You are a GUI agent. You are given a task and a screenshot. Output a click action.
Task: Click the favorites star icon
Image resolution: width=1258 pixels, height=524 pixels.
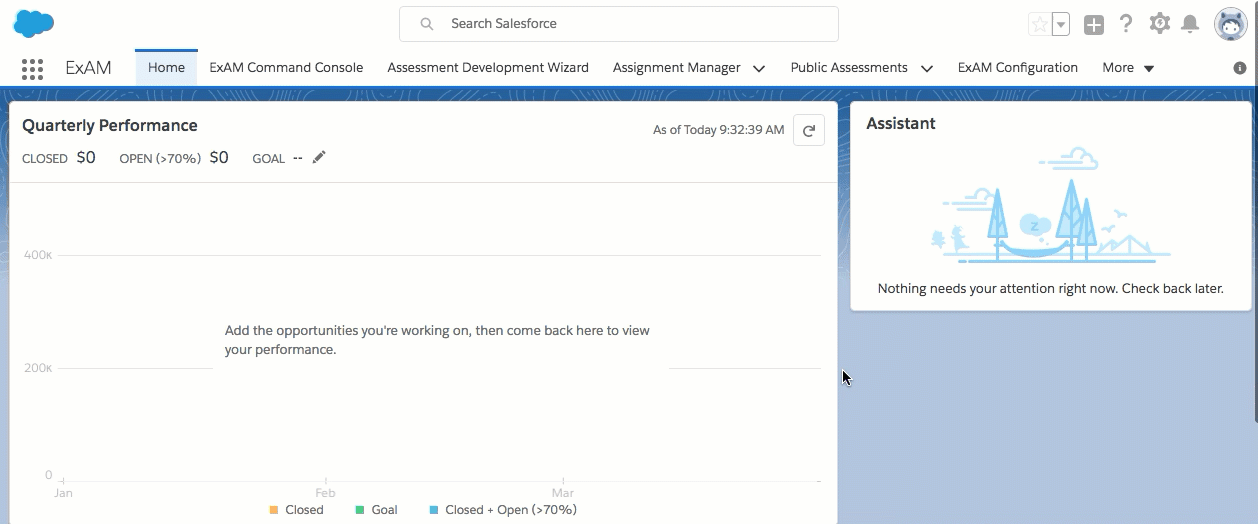click(1040, 25)
